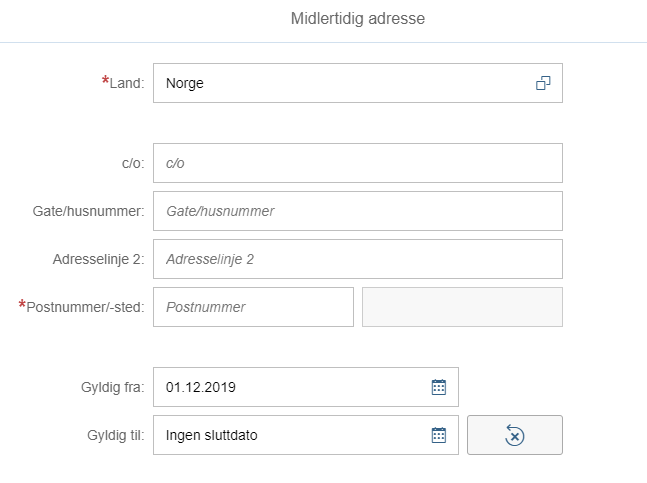Screen dimensions: 647x483
Task: Open calendar picker for Gyldig fra
Action: [x=439, y=387]
